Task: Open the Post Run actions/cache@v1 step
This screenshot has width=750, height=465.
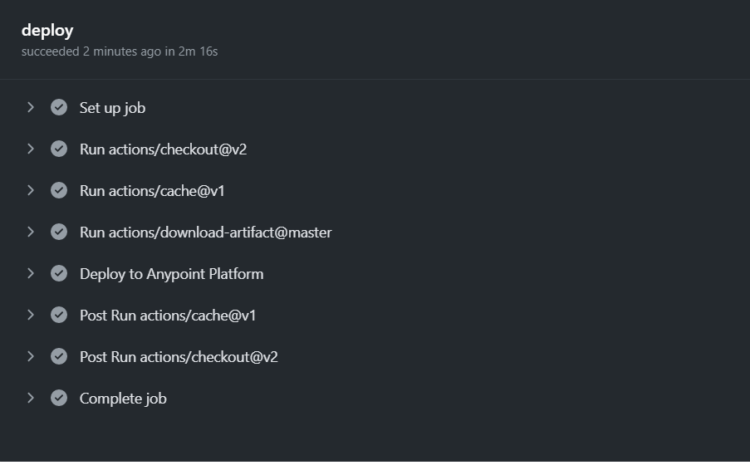Action: tap(167, 315)
